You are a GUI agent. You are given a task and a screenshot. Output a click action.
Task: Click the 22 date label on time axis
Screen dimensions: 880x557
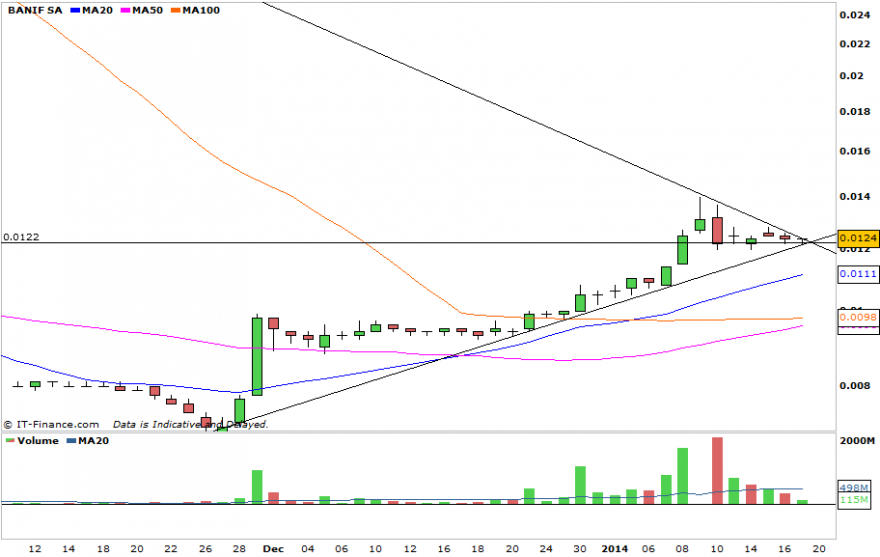(x=171, y=549)
